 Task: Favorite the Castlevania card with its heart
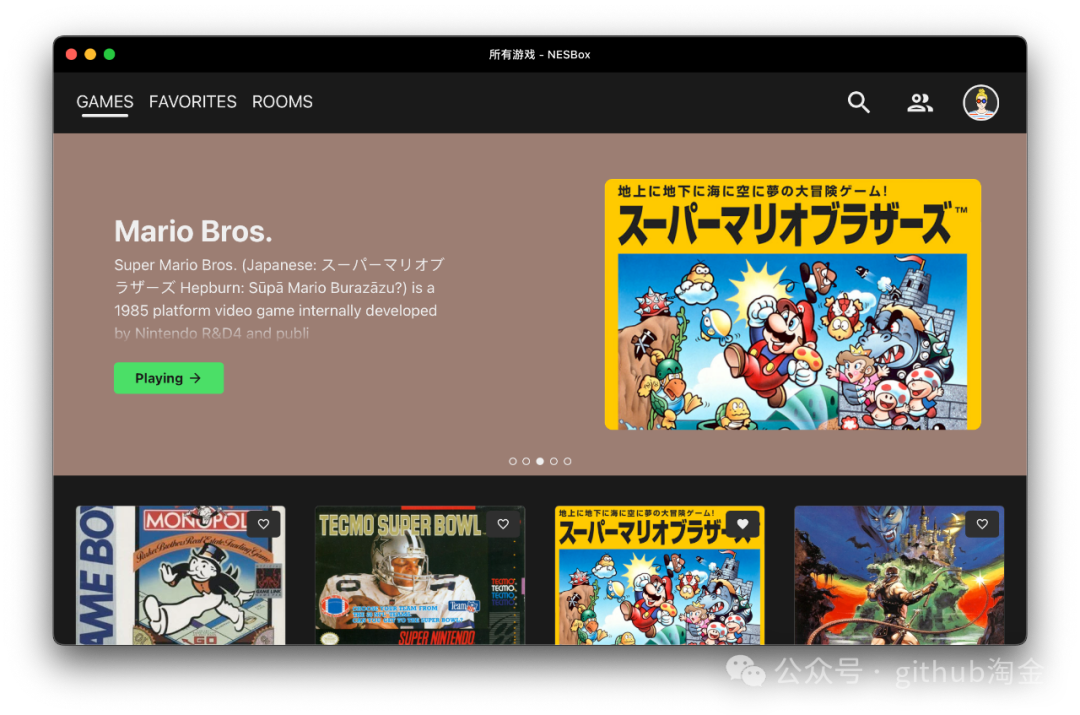click(x=982, y=524)
